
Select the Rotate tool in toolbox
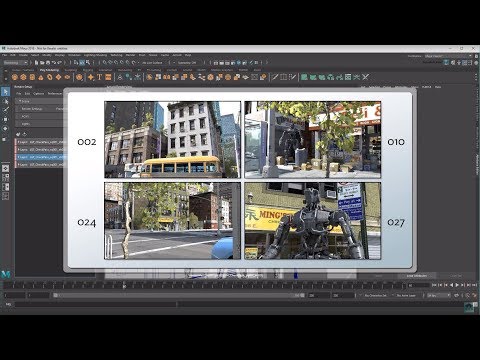click(x=6, y=129)
